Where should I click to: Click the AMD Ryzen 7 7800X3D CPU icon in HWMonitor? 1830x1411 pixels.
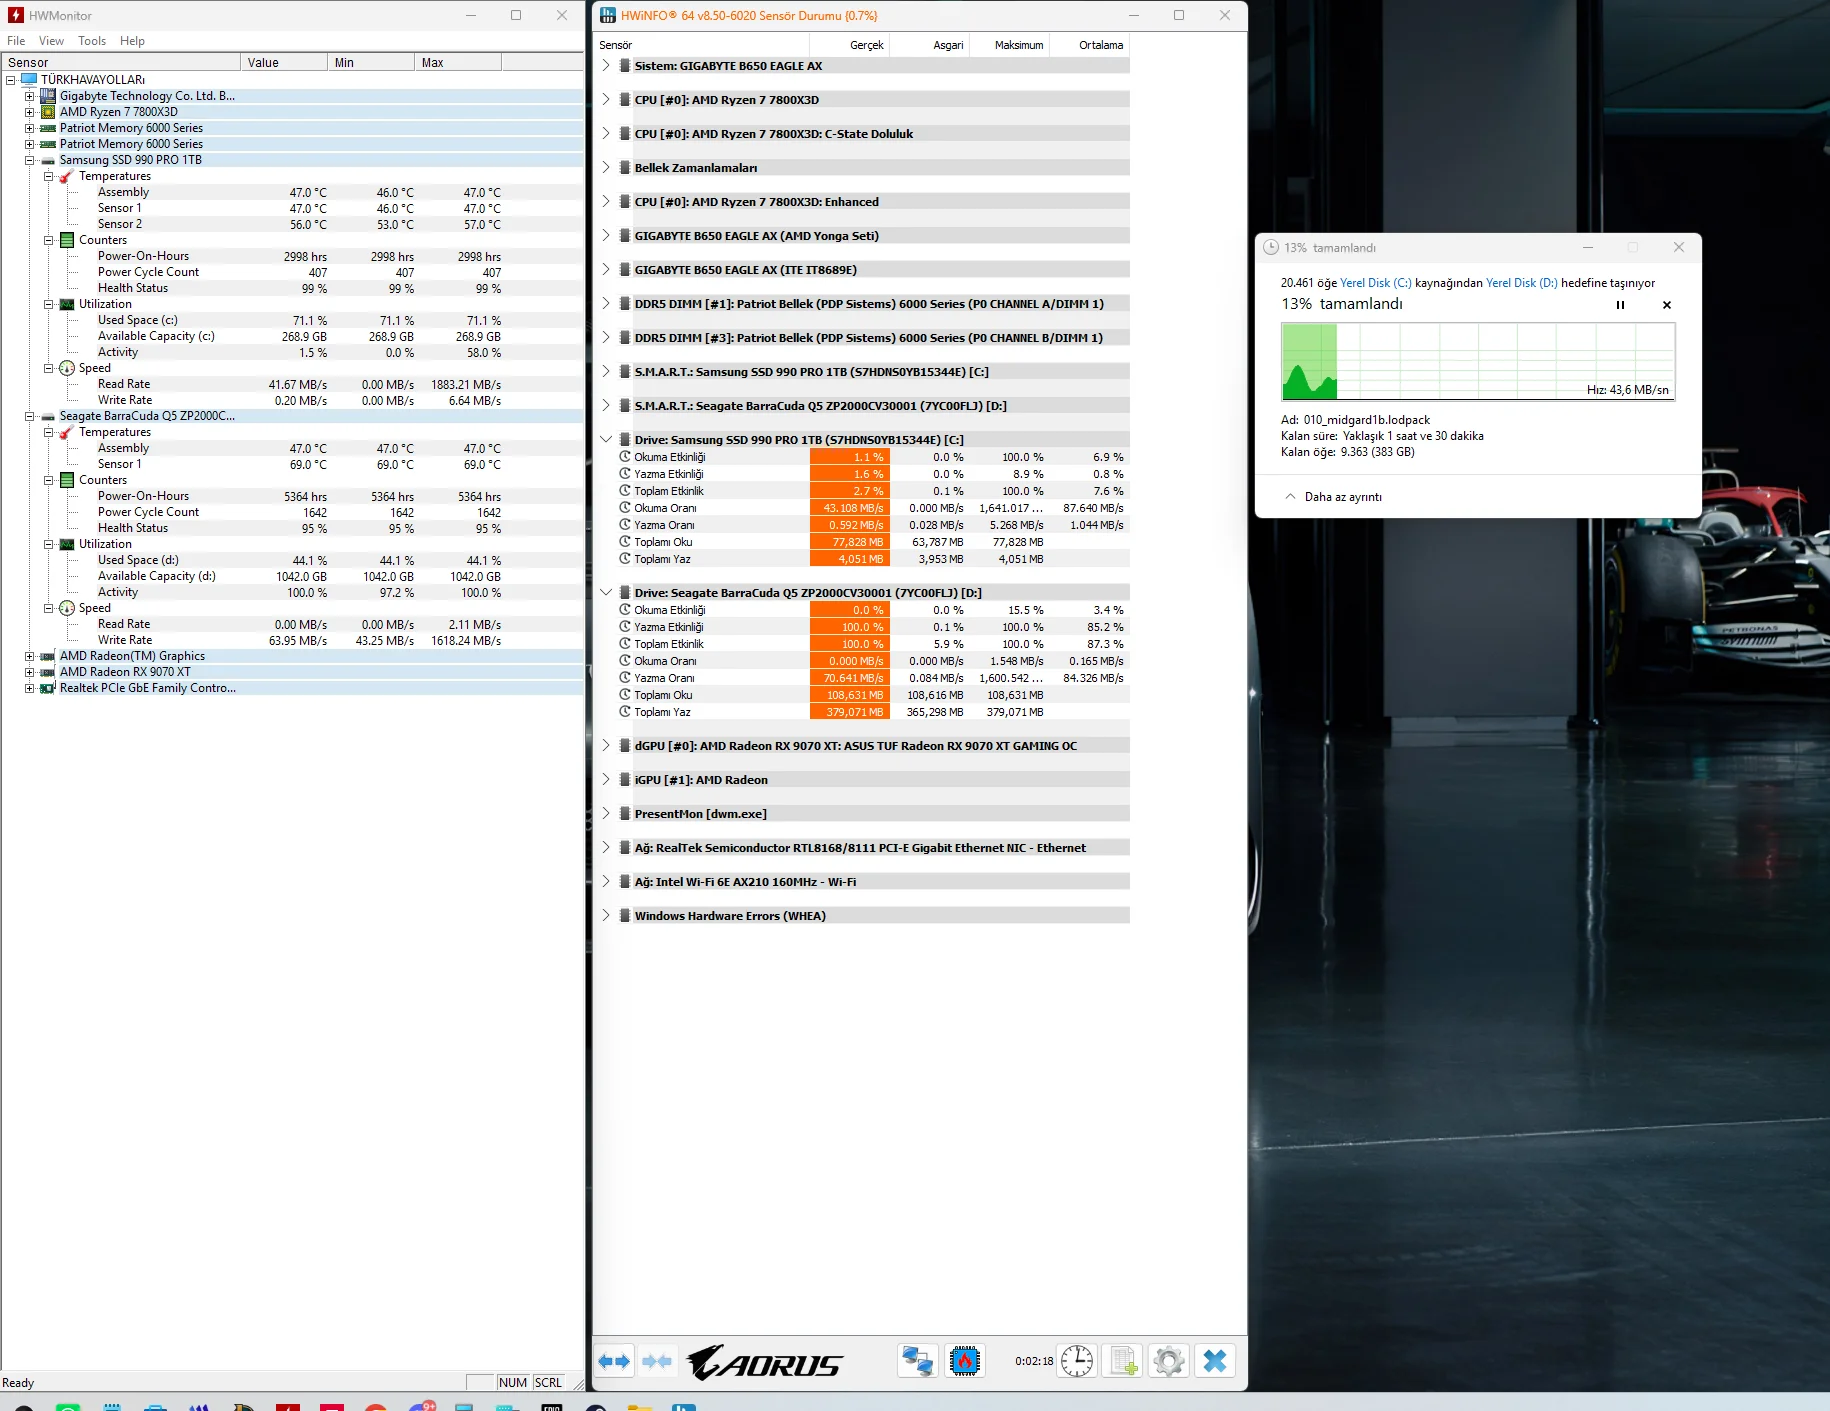click(48, 112)
